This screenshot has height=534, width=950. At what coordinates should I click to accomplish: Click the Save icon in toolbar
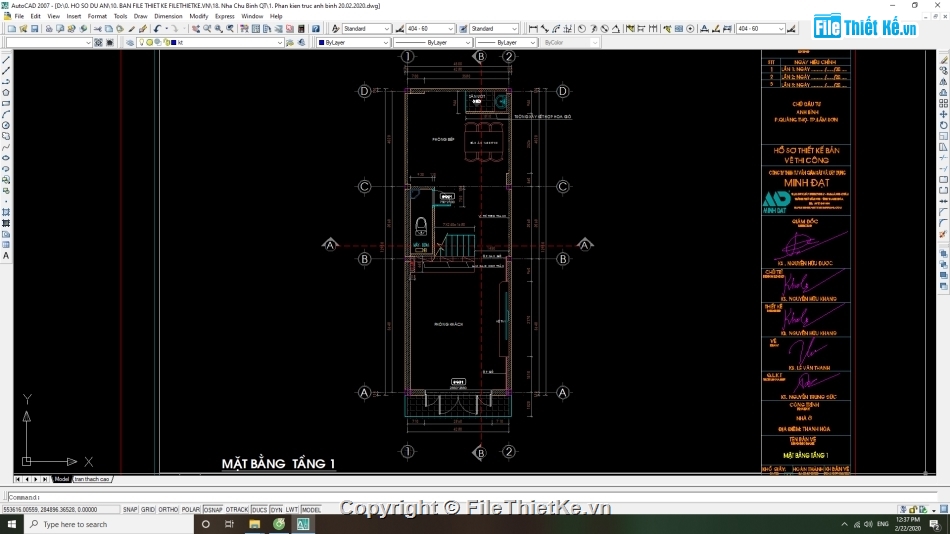[35, 28]
